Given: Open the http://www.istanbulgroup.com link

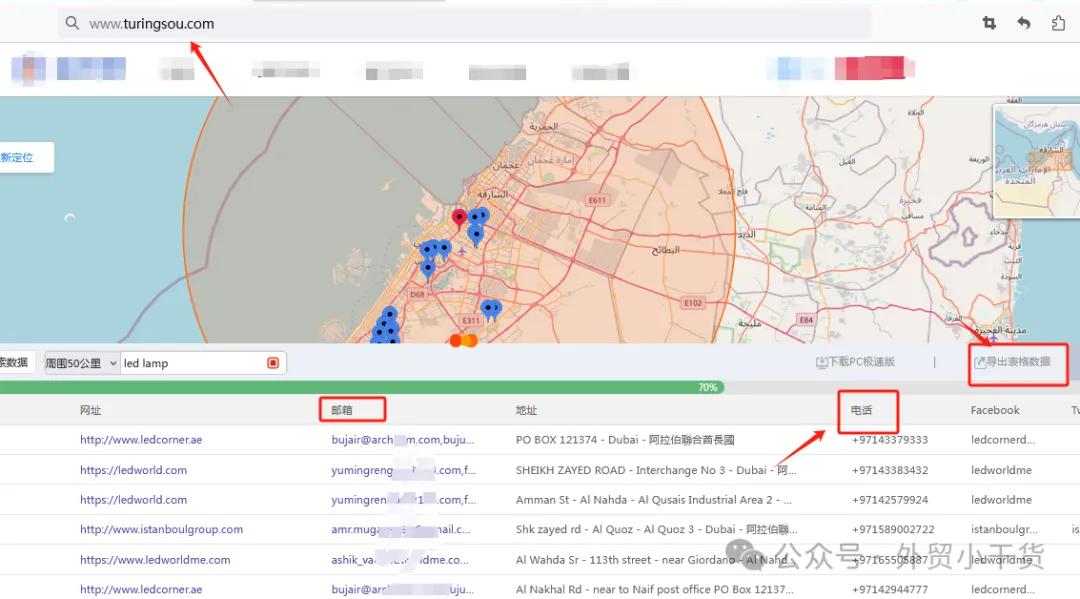Looking at the screenshot, I should (x=161, y=529).
